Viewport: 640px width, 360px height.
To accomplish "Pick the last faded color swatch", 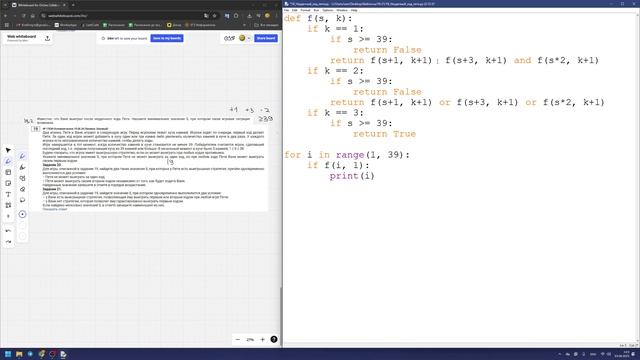I will 22,236.
